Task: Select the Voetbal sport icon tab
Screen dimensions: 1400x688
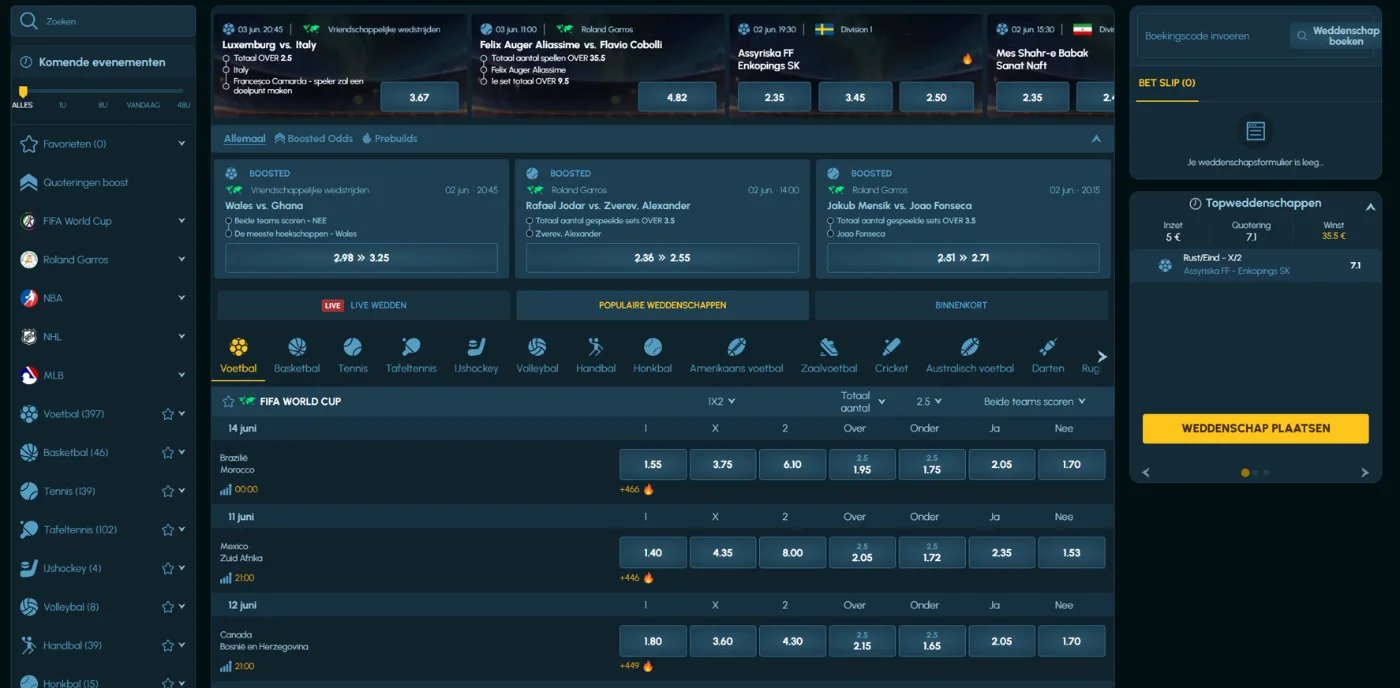Action: pyautogui.click(x=238, y=356)
